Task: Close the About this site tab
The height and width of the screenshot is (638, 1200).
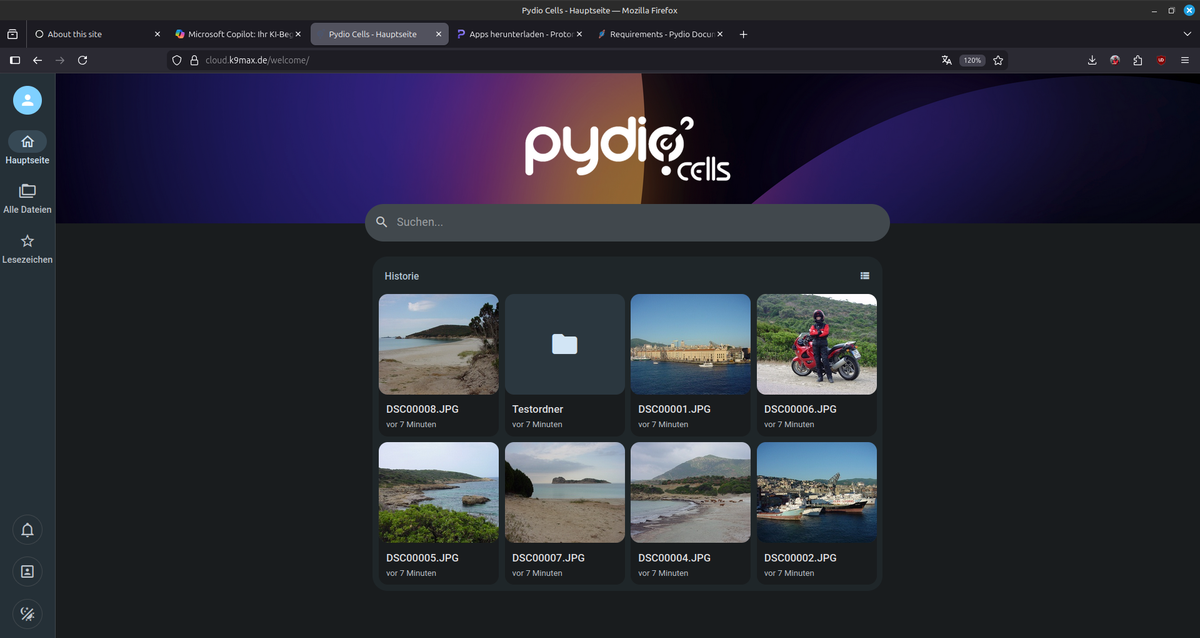Action: click(x=157, y=34)
